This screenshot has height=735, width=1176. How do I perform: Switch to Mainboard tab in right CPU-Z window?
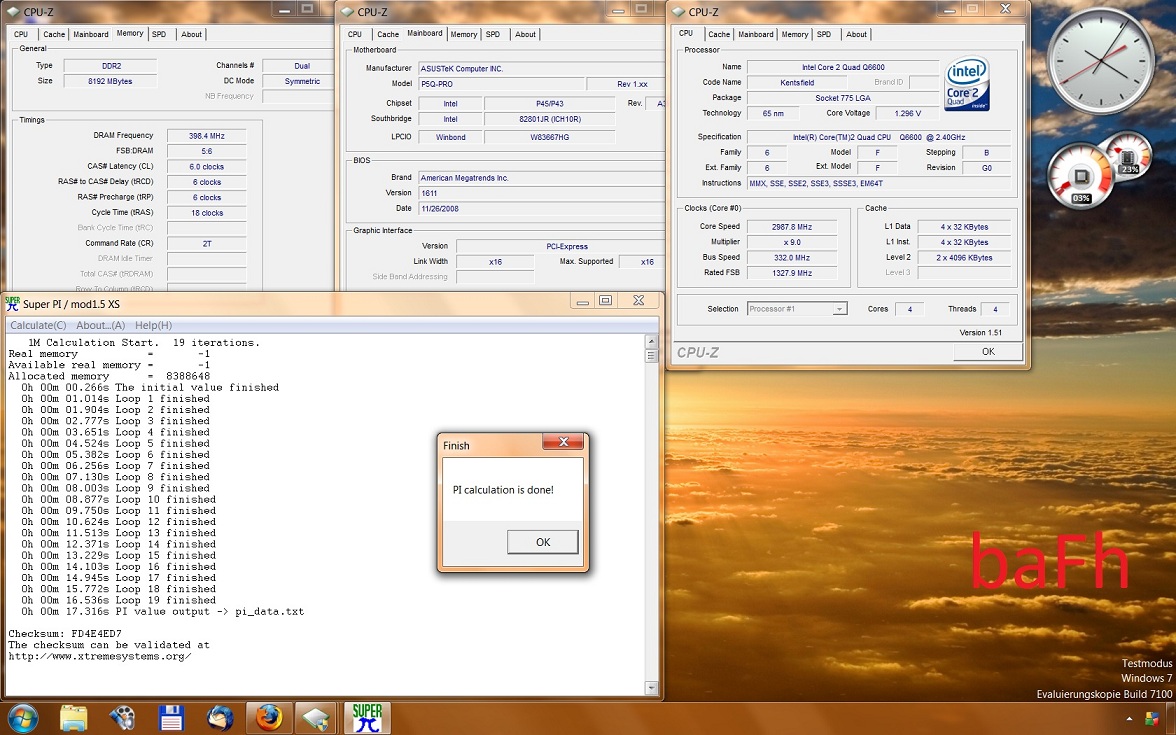click(755, 34)
